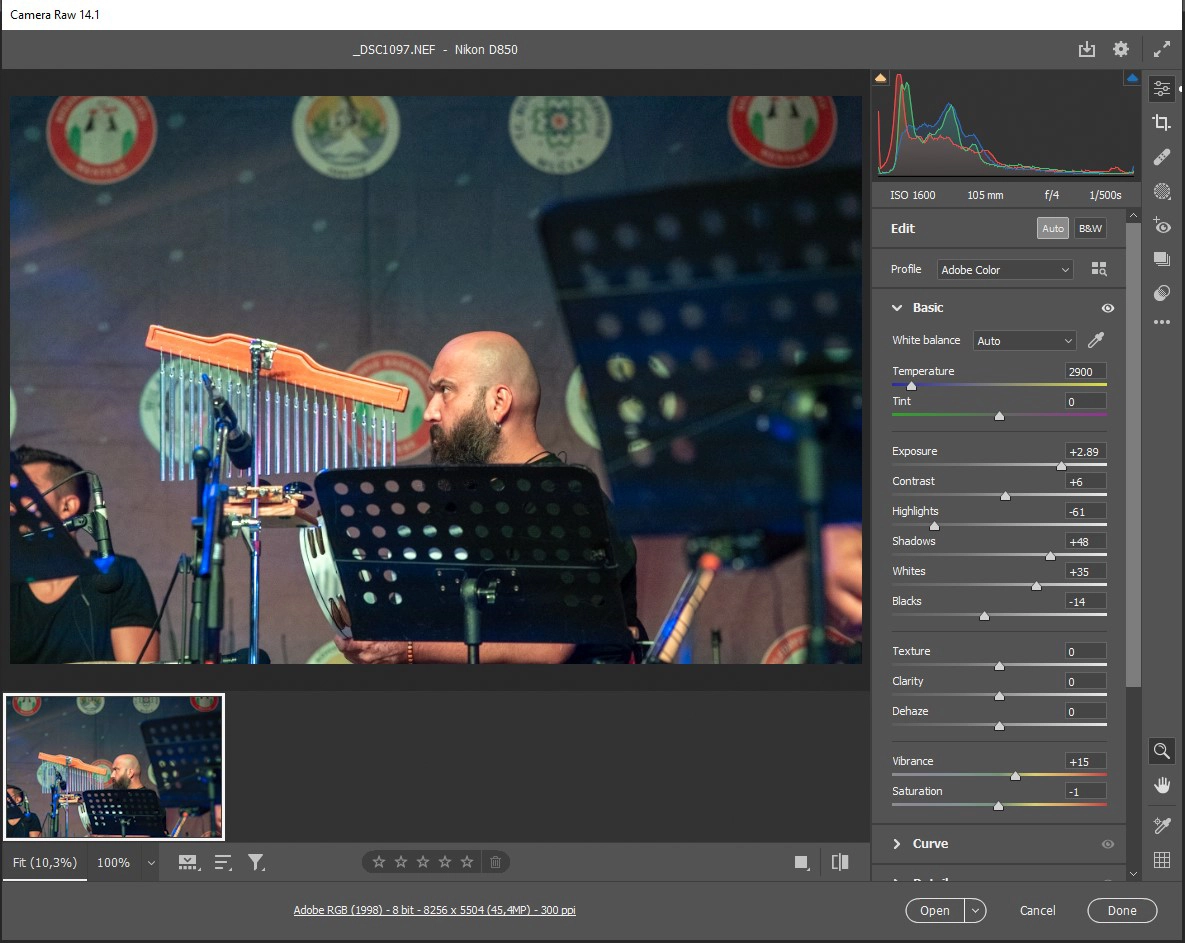Open Camera Raw preferences gear icon
Image resolution: width=1185 pixels, height=943 pixels.
(1121, 49)
